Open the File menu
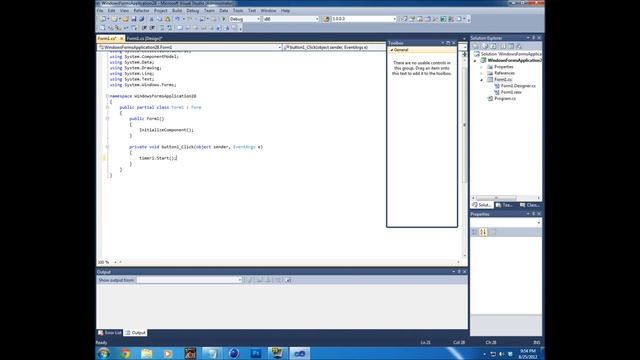This screenshot has height=360, width=640. [x=100, y=11]
